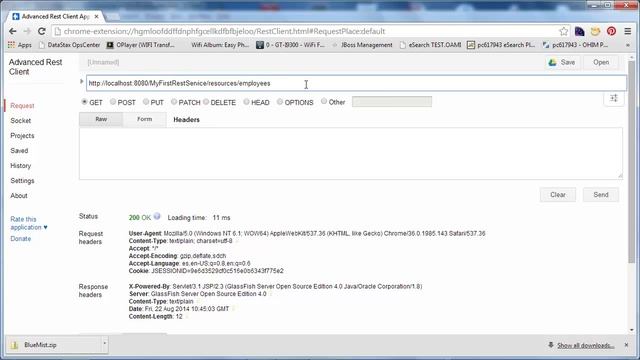Click the Open button

point(601,62)
